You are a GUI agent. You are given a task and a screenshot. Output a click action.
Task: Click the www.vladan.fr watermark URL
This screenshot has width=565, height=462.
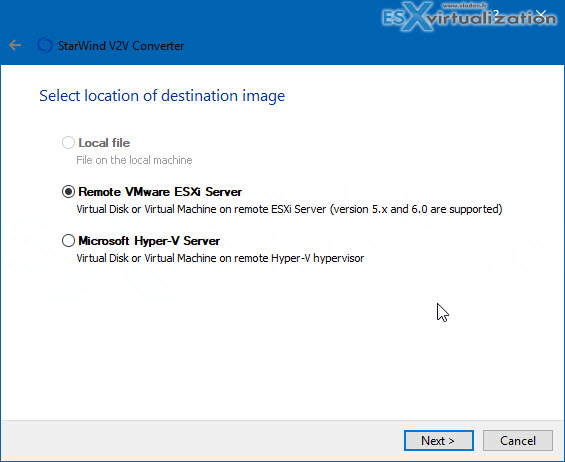click(x=464, y=5)
